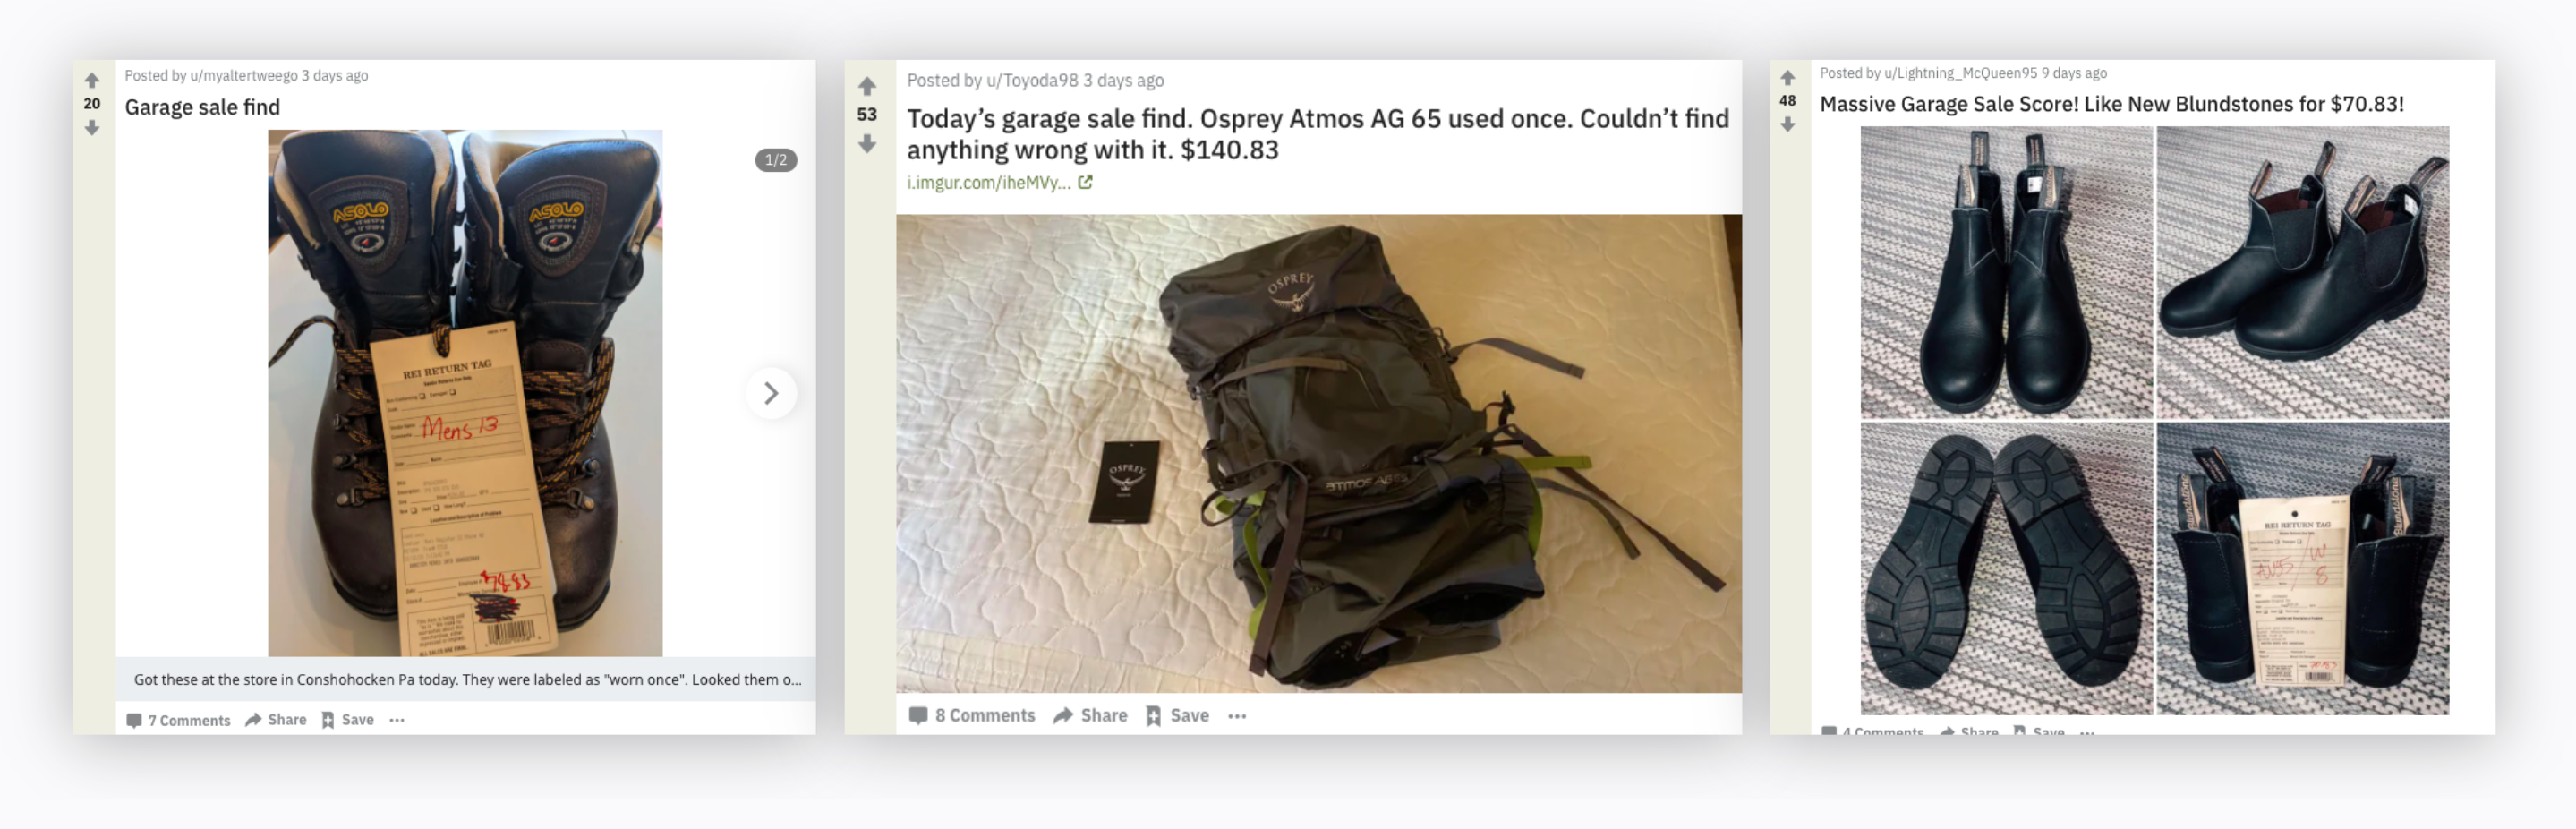2576x829 pixels.
Task: Downvote the Blundstones garage sale post
Action: [1787, 125]
